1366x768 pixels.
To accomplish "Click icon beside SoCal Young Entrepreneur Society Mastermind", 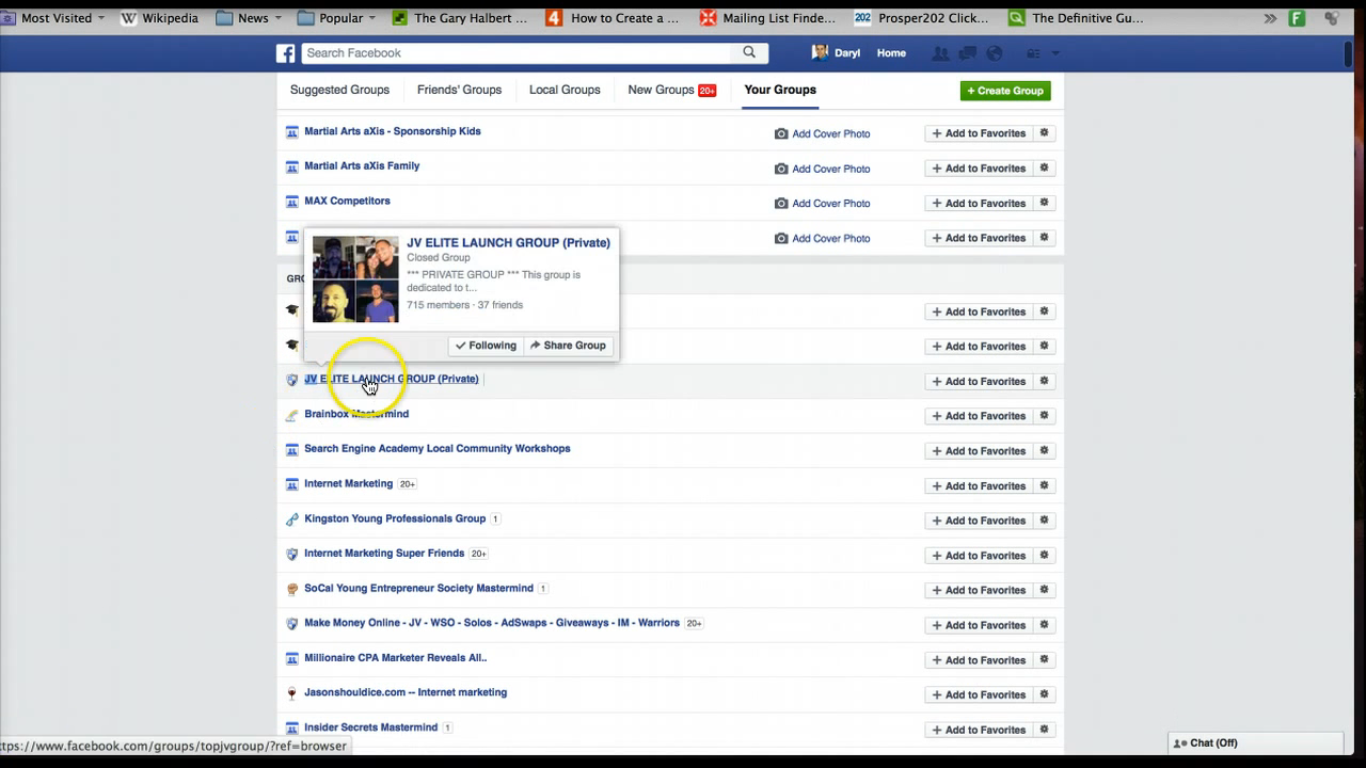I will (292, 589).
